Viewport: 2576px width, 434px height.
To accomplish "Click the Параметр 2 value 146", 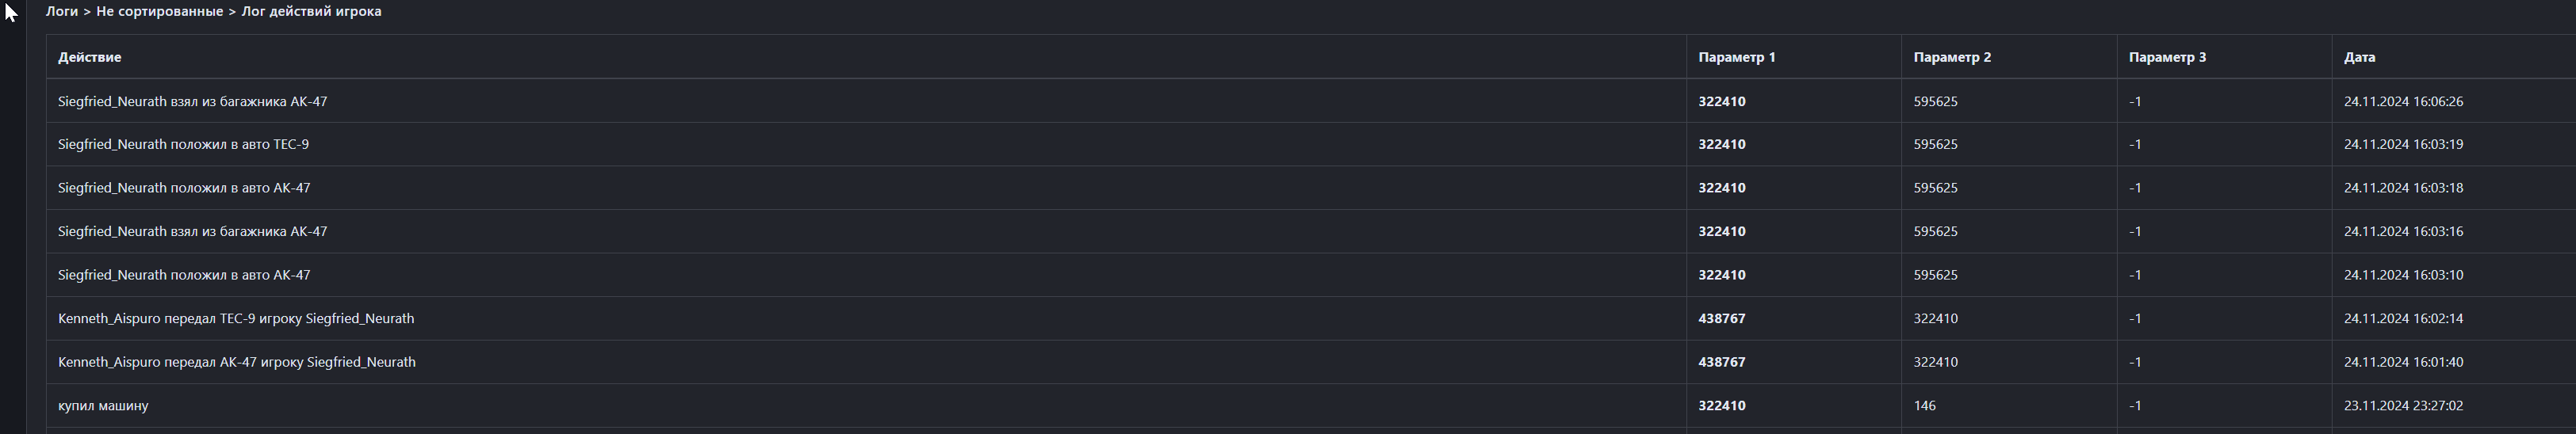I will point(1924,405).
